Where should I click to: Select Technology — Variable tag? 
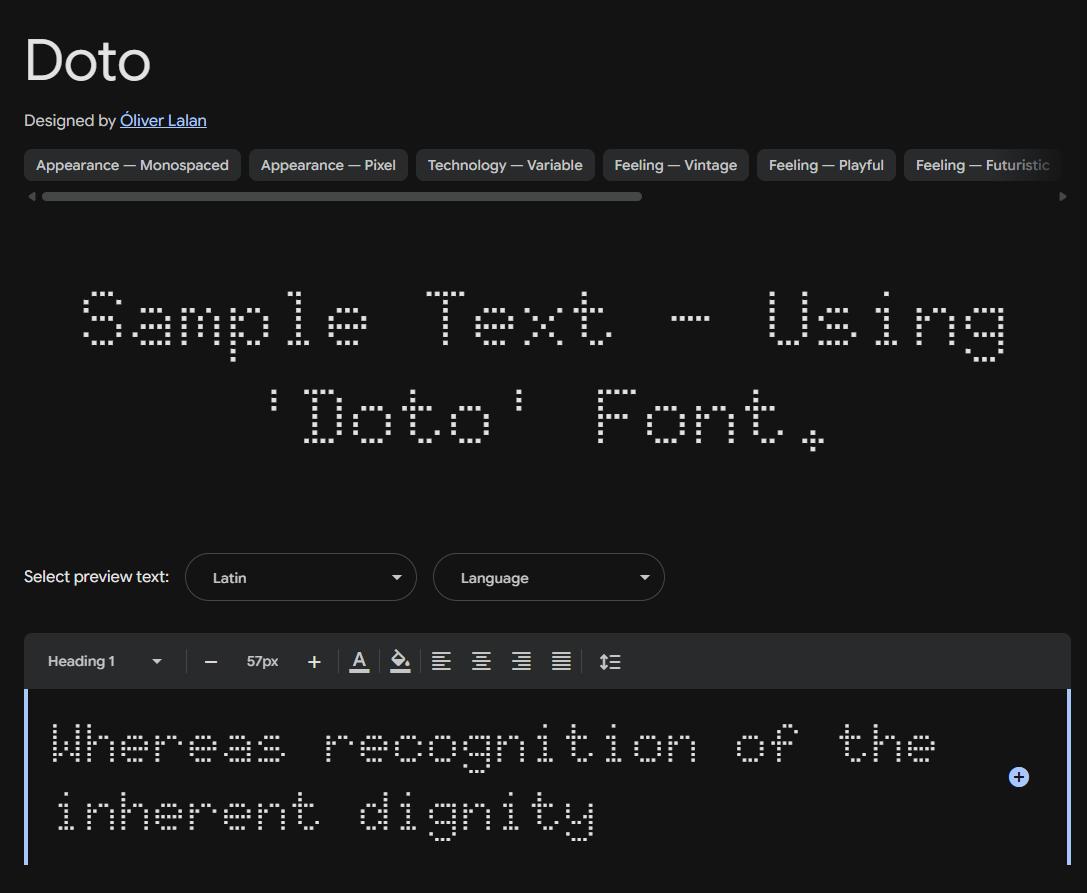point(505,165)
